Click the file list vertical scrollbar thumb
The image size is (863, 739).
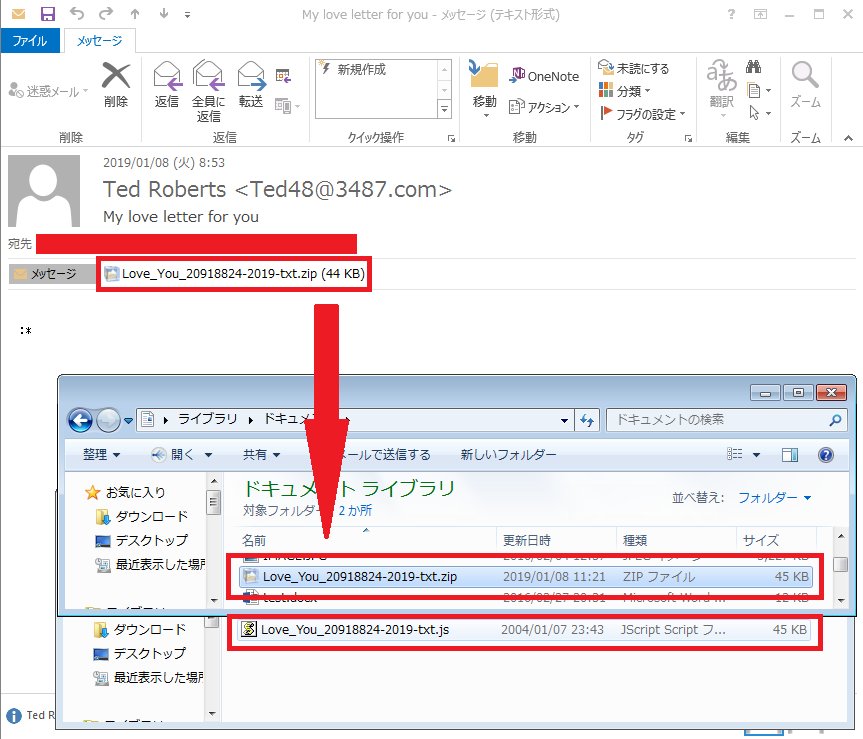tap(840, 565)
